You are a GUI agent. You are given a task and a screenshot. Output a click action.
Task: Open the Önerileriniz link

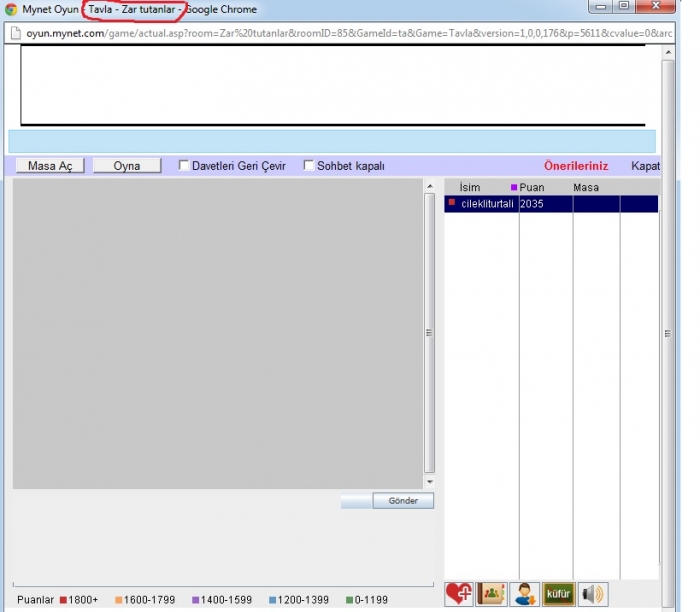[576, 166]
